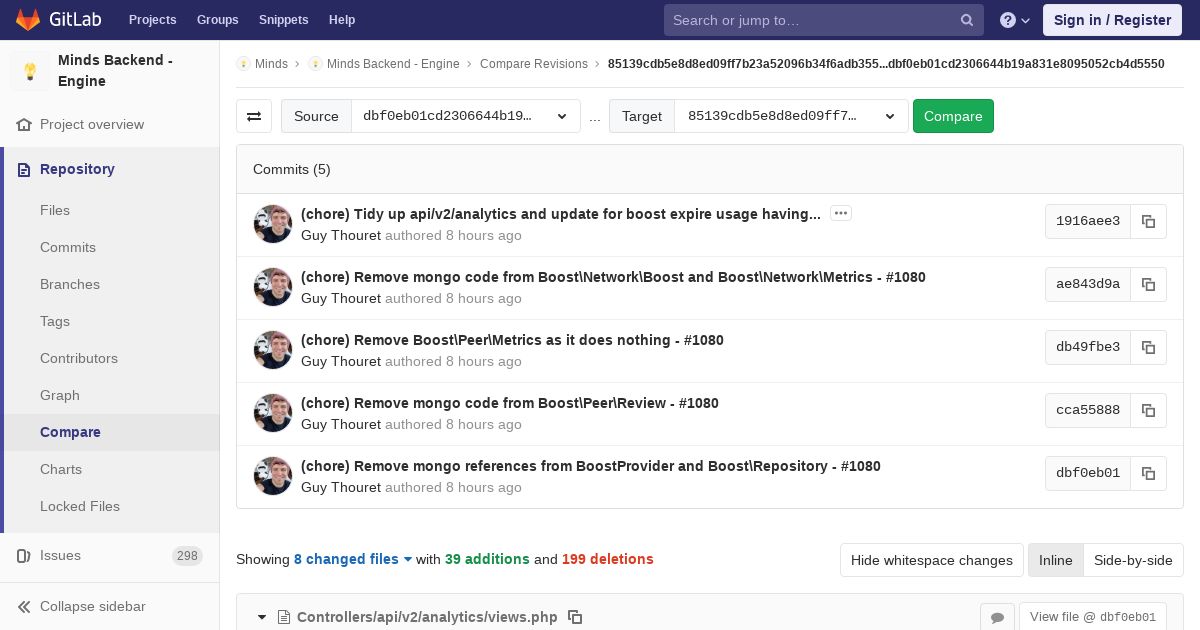Screen dimensions: 1200x630
Task: Click the GitLab fox logo
Action: [x=28, y=20]
